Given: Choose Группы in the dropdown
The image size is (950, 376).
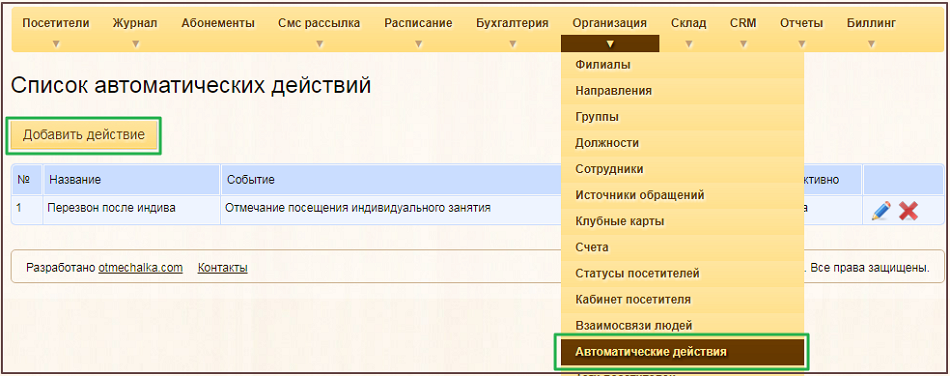Looking at the screenshot, I should (x=683, y=117).
